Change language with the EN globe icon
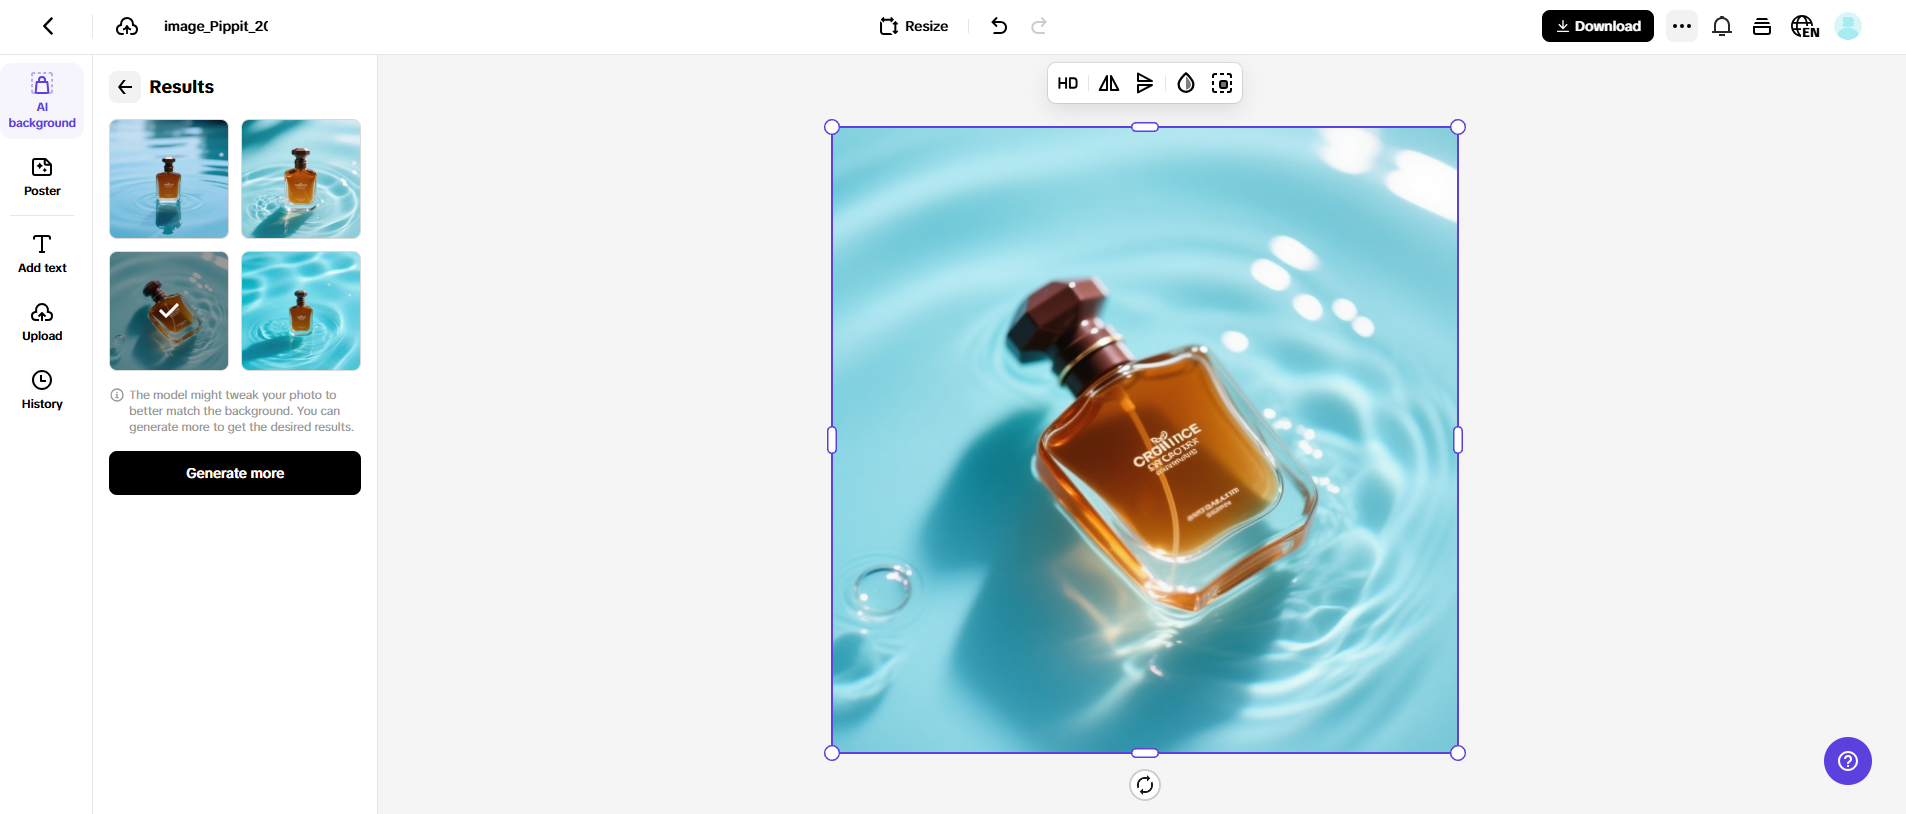This screenshot has height=814, width=1906. [1805, 26]
